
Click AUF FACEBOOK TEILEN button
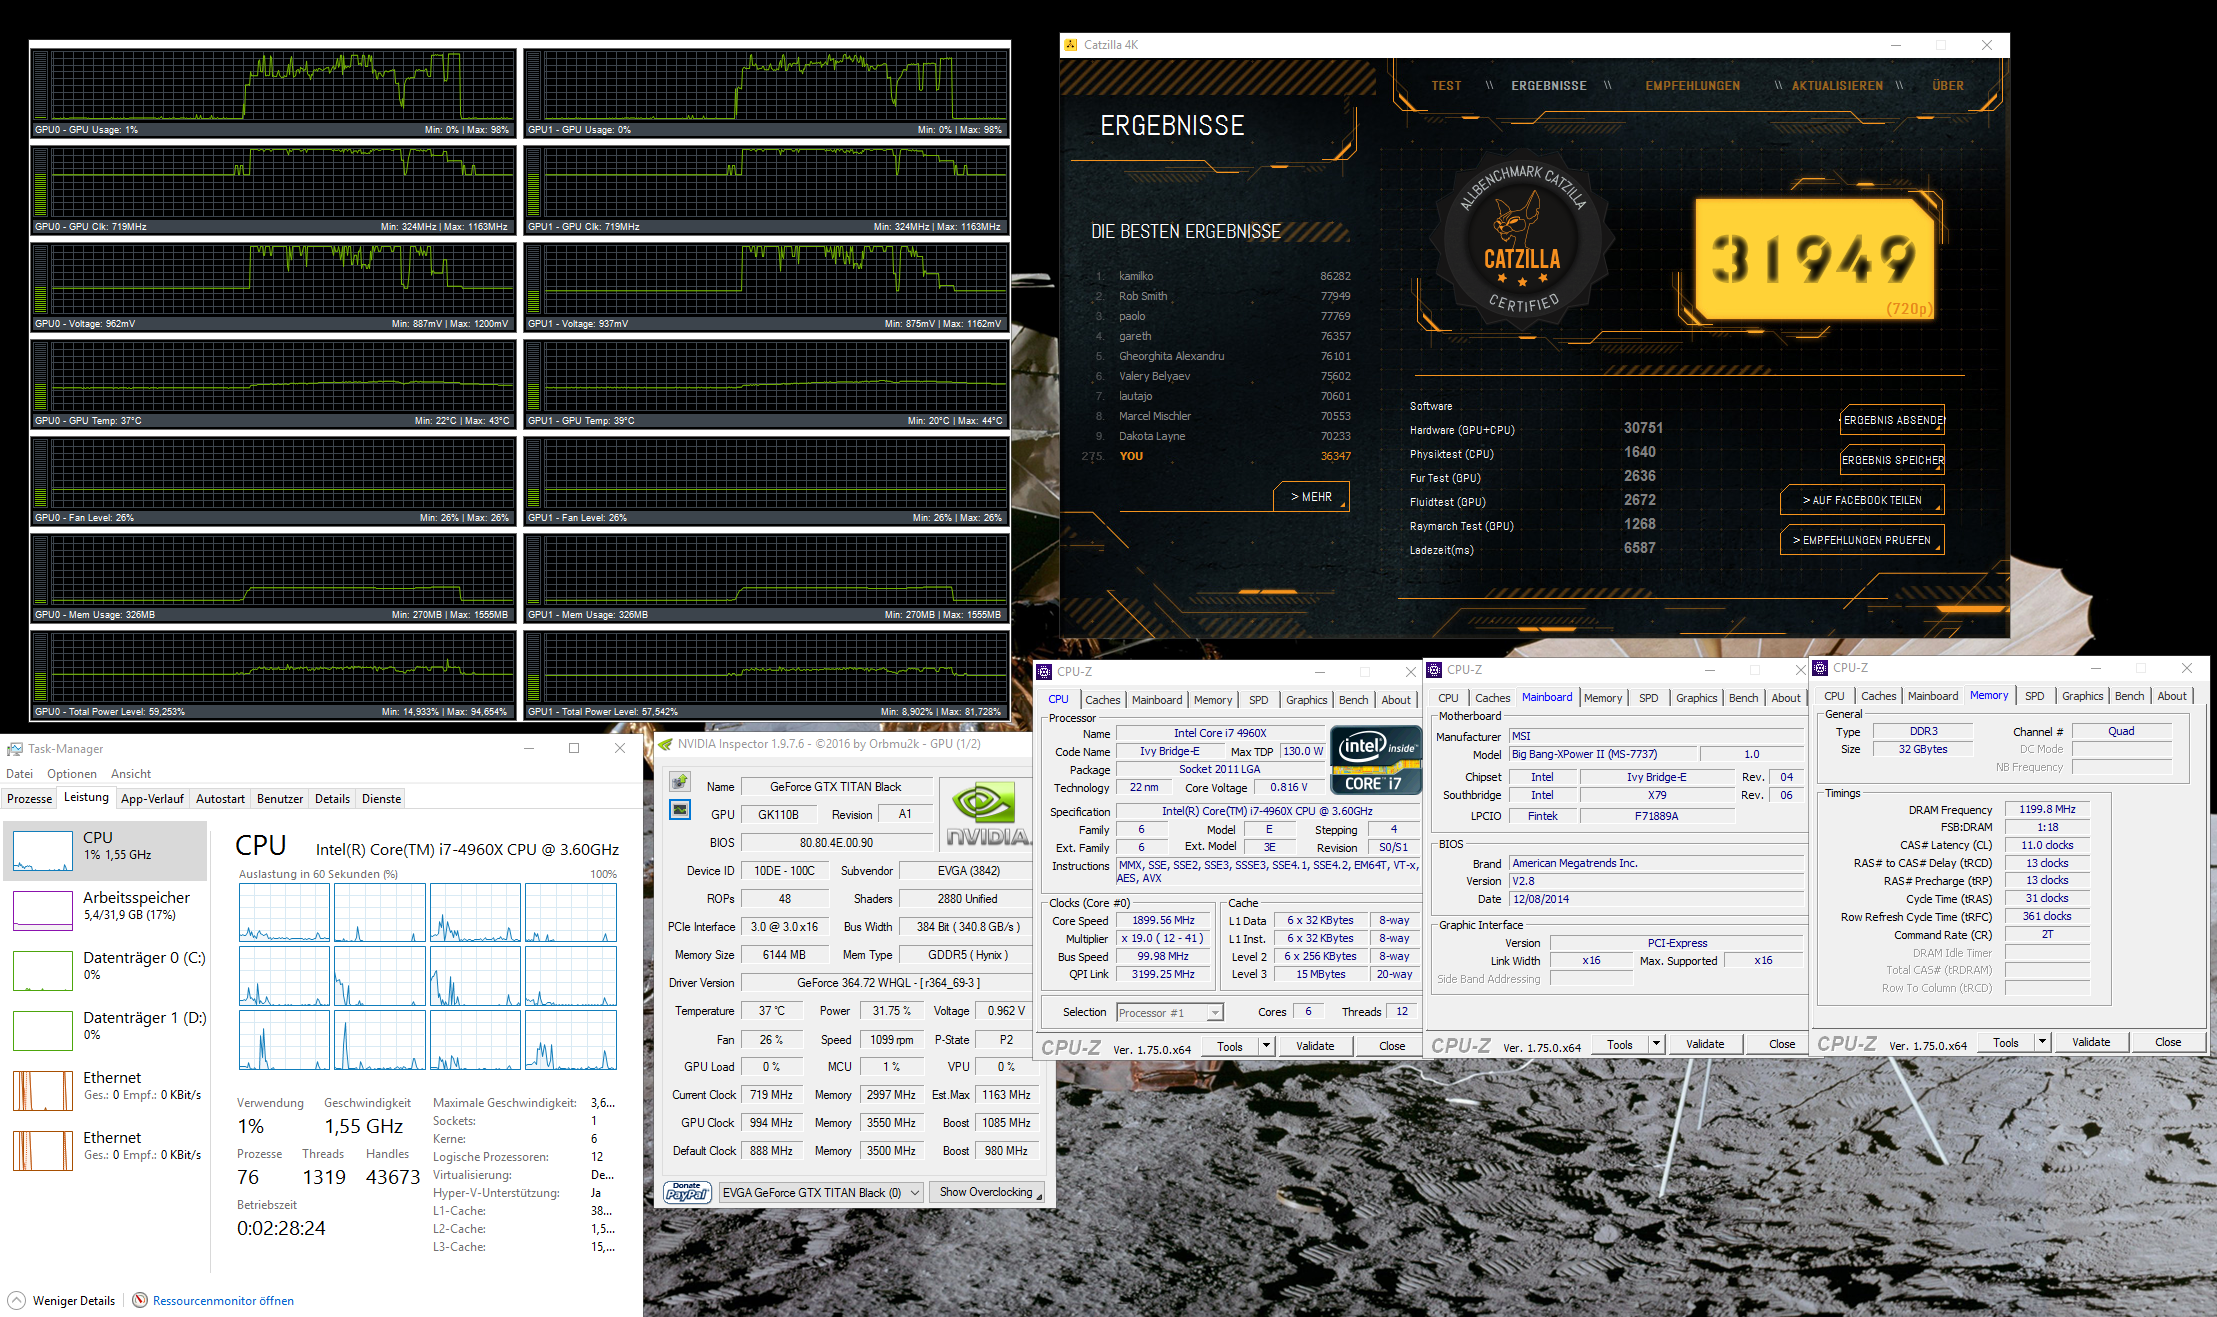coord(1862,500)
